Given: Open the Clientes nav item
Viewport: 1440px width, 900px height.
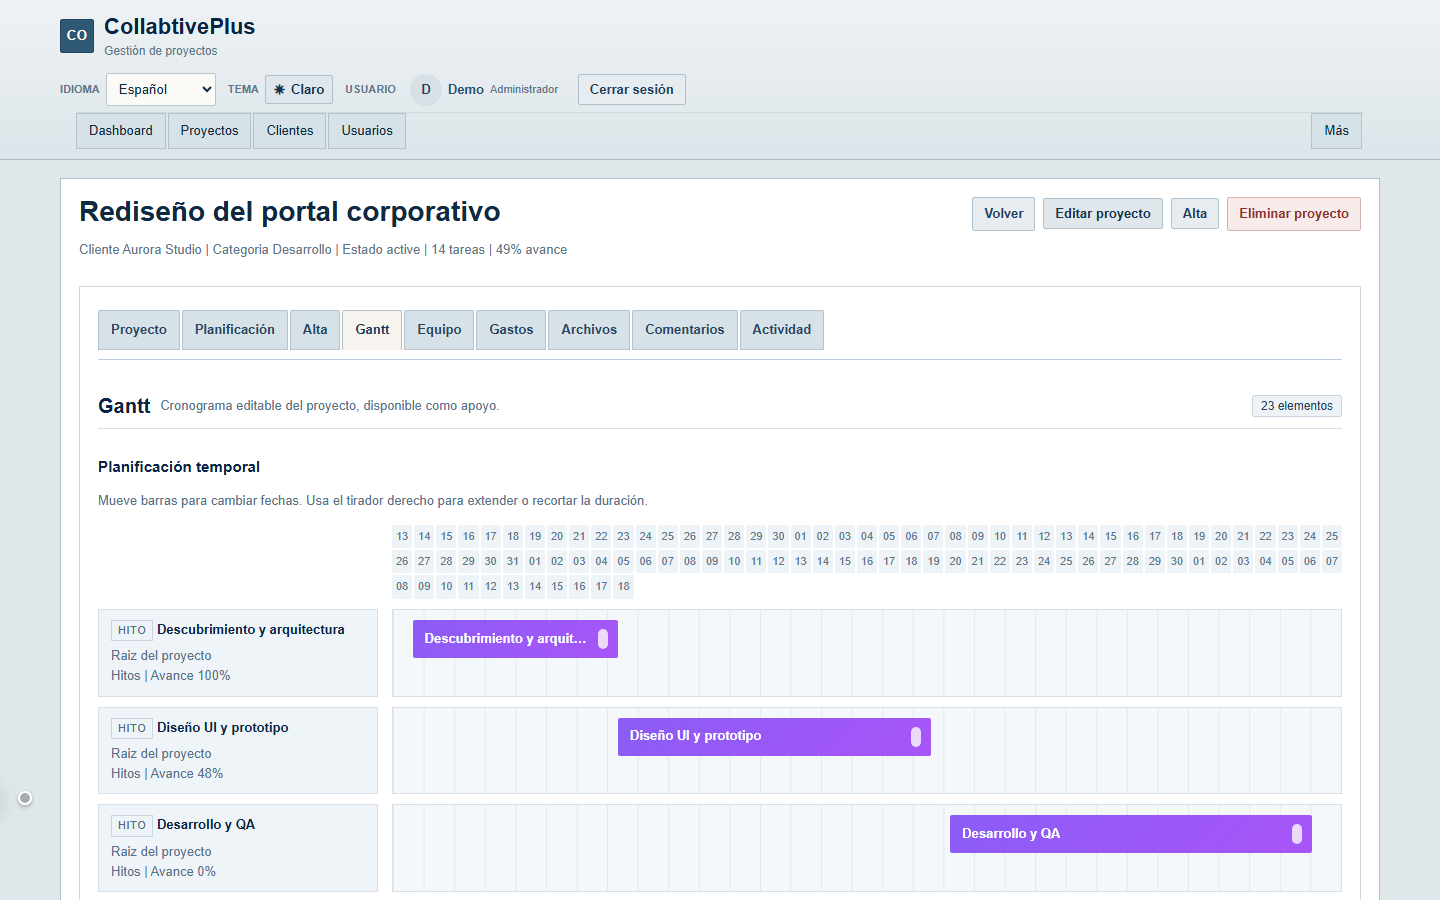Looking at the screenshot, I should [x=290, y=131].
